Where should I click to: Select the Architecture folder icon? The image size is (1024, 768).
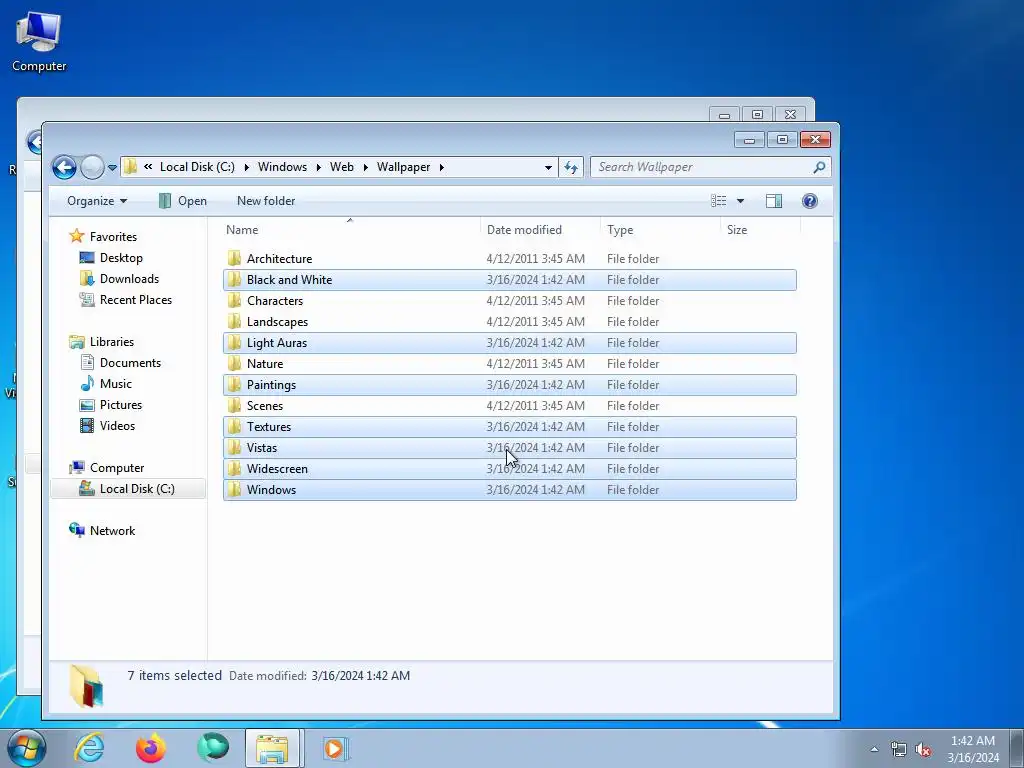click(x=234, y=259)
